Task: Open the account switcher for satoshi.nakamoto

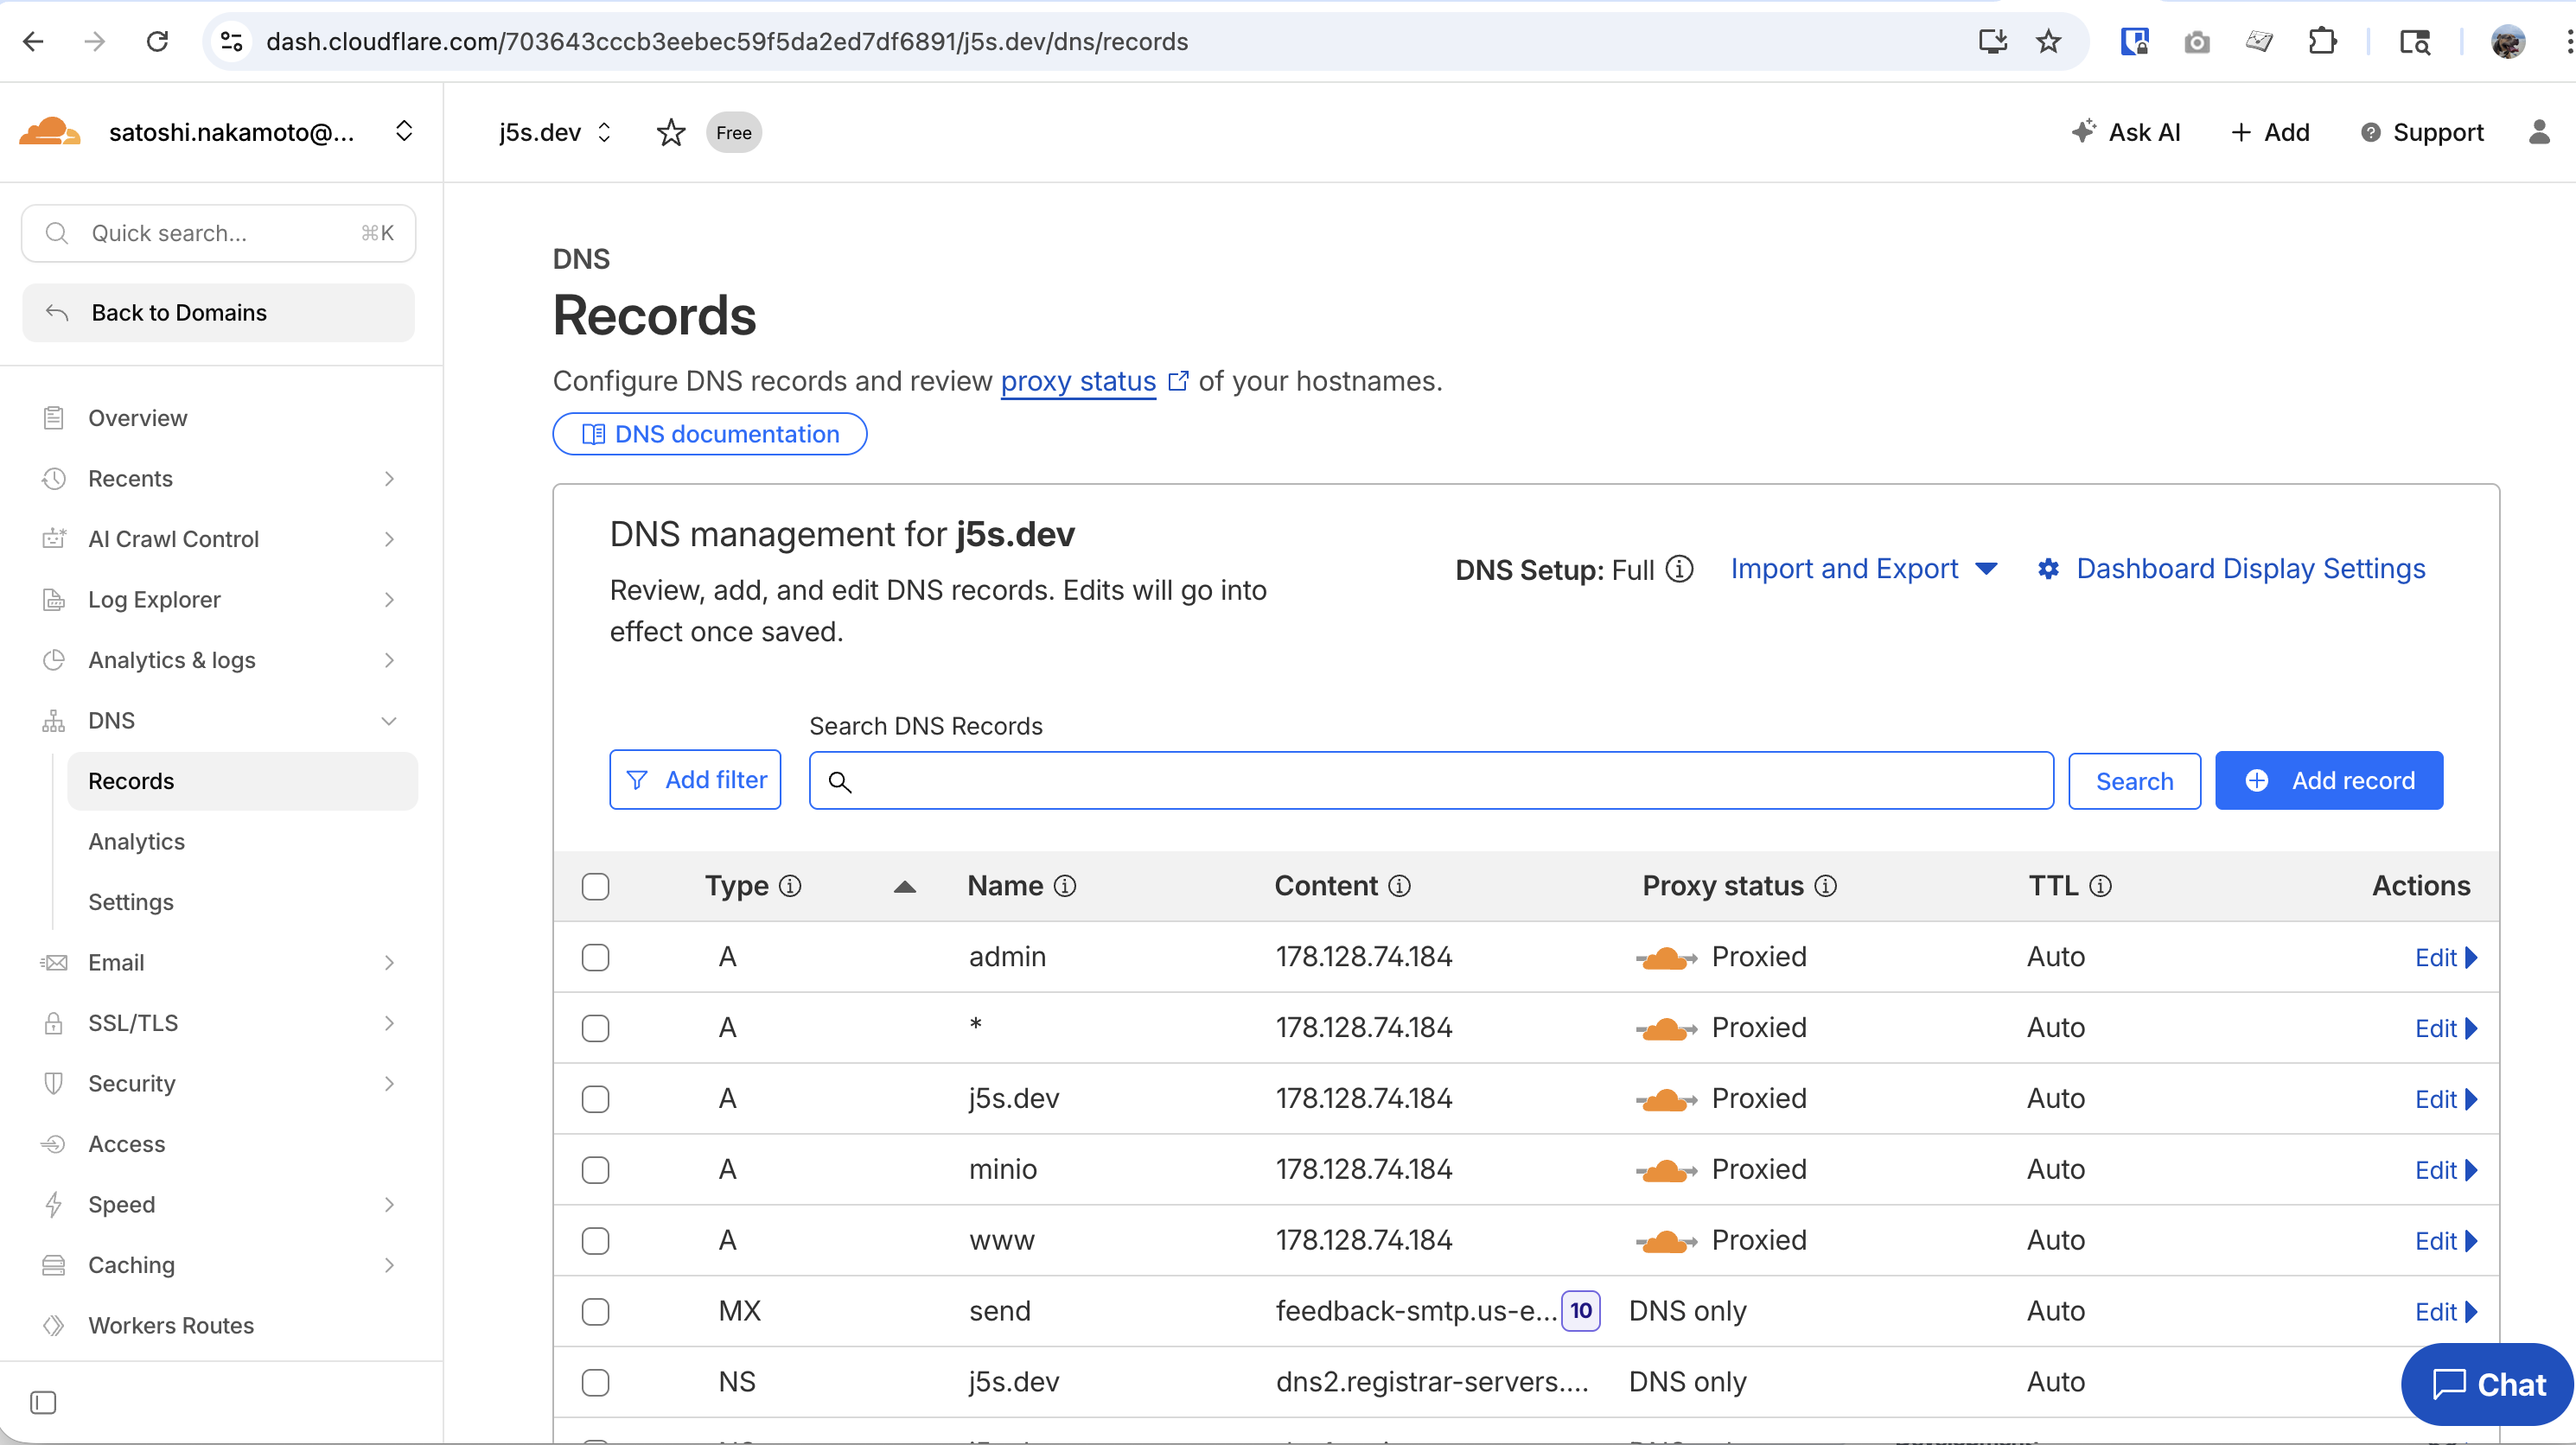Action: coord(403,132)
